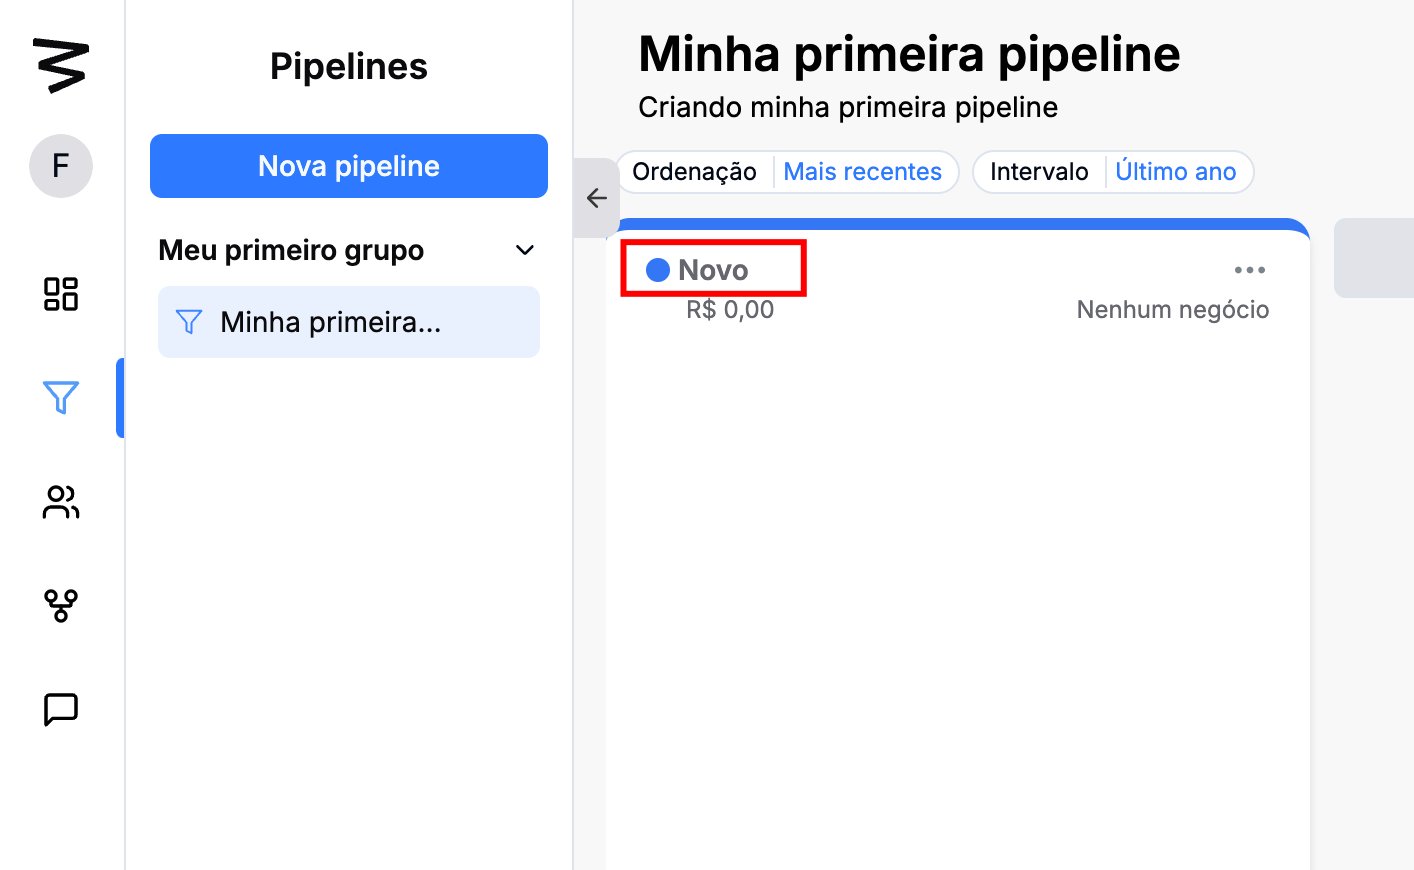1414x870 pixels.
Task: Collapse Meu primeiro grupo chevron
Action: pos(525,250)
